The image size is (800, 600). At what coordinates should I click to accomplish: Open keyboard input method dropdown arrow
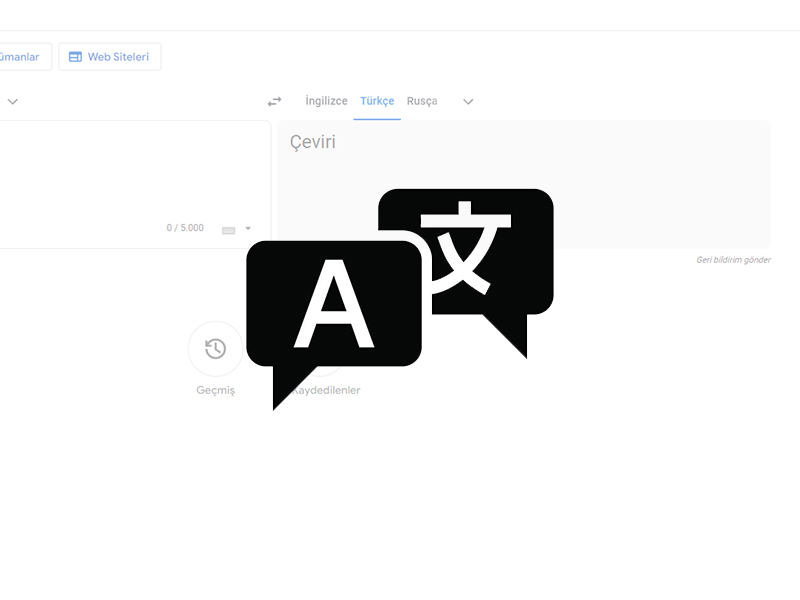[x=248, y=229]
